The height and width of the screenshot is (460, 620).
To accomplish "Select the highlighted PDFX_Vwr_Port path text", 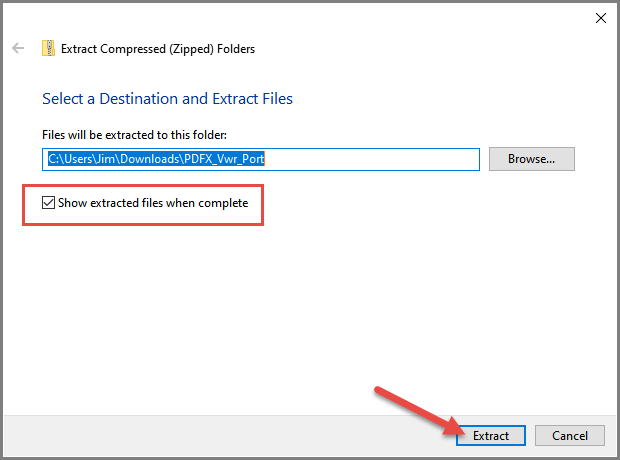I will tap(156, 159).
